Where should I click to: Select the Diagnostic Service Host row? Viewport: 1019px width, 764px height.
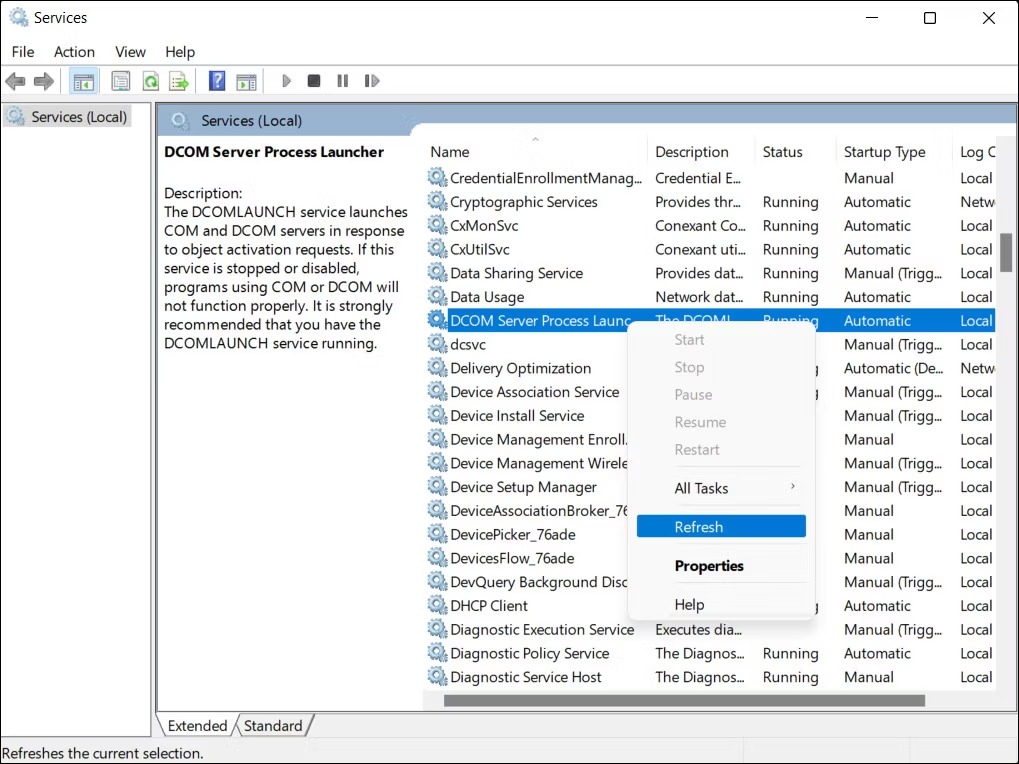click(710, 677)
